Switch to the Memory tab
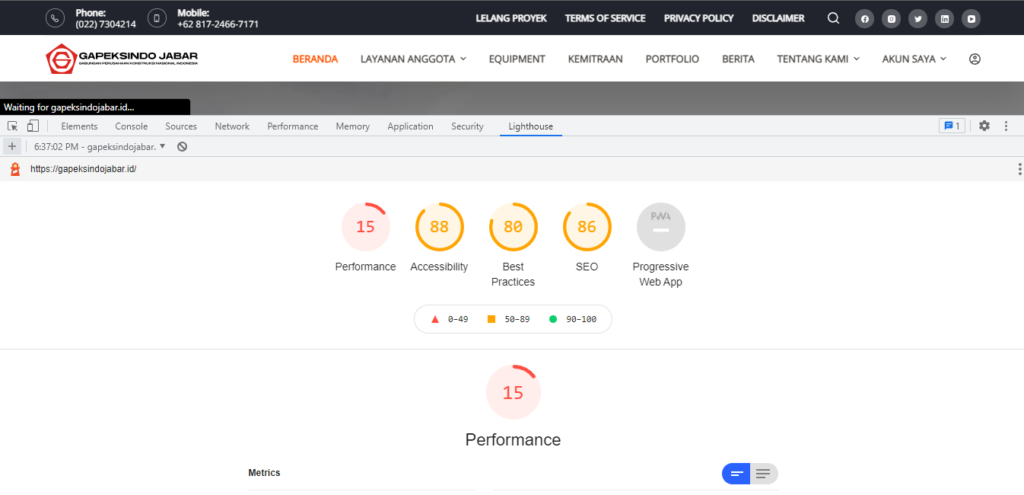Image resolution: width=1024 pixels, height=495 pixels. pos(353,127)
